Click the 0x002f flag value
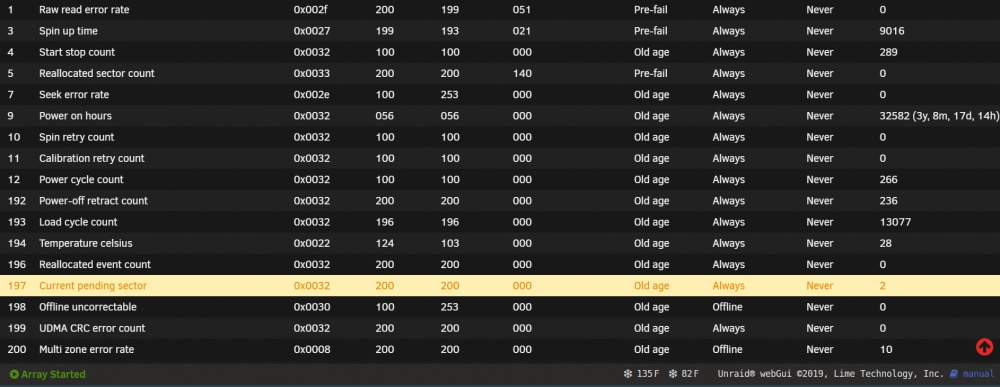The height and width of the screenshot is (387, 1000). (311, 10)
